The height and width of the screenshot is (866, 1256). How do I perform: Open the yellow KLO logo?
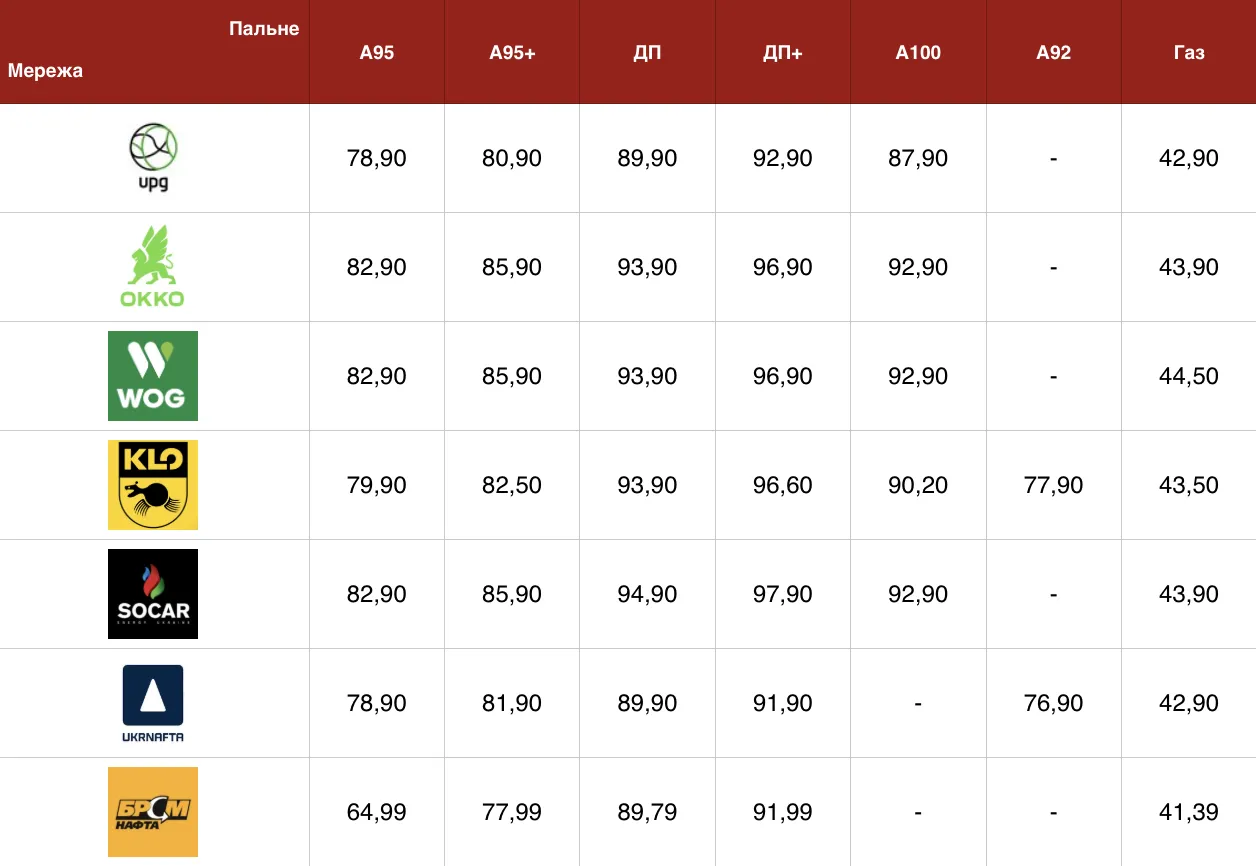(153, 485)
